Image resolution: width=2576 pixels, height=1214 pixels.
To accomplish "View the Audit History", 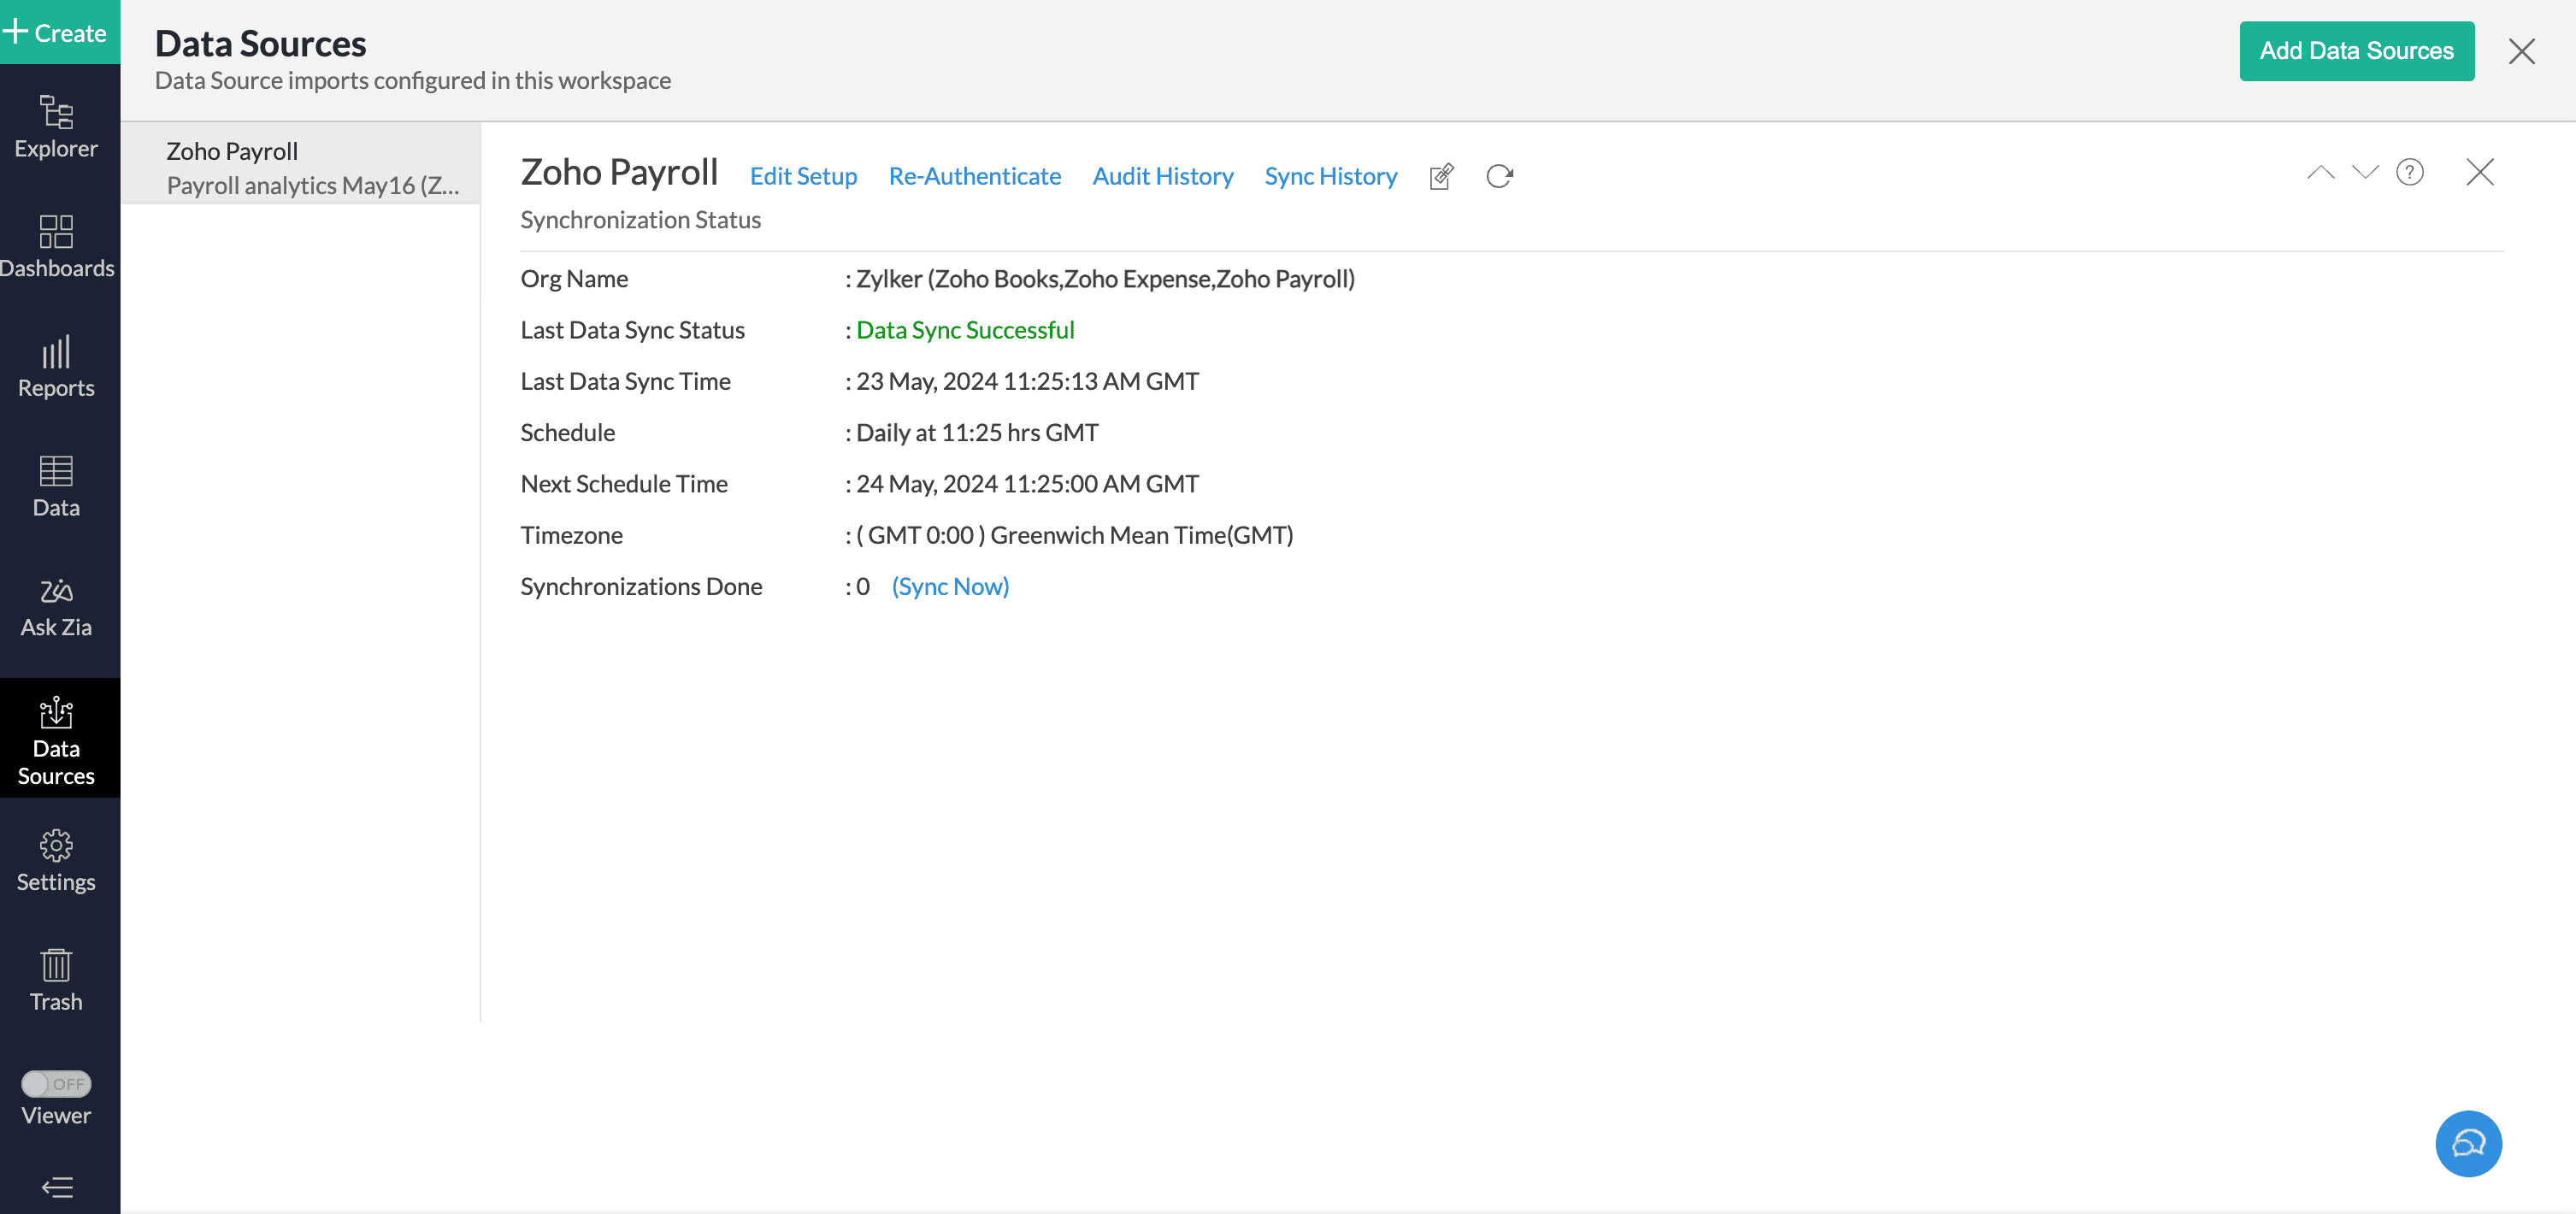I will point(1163,176).
